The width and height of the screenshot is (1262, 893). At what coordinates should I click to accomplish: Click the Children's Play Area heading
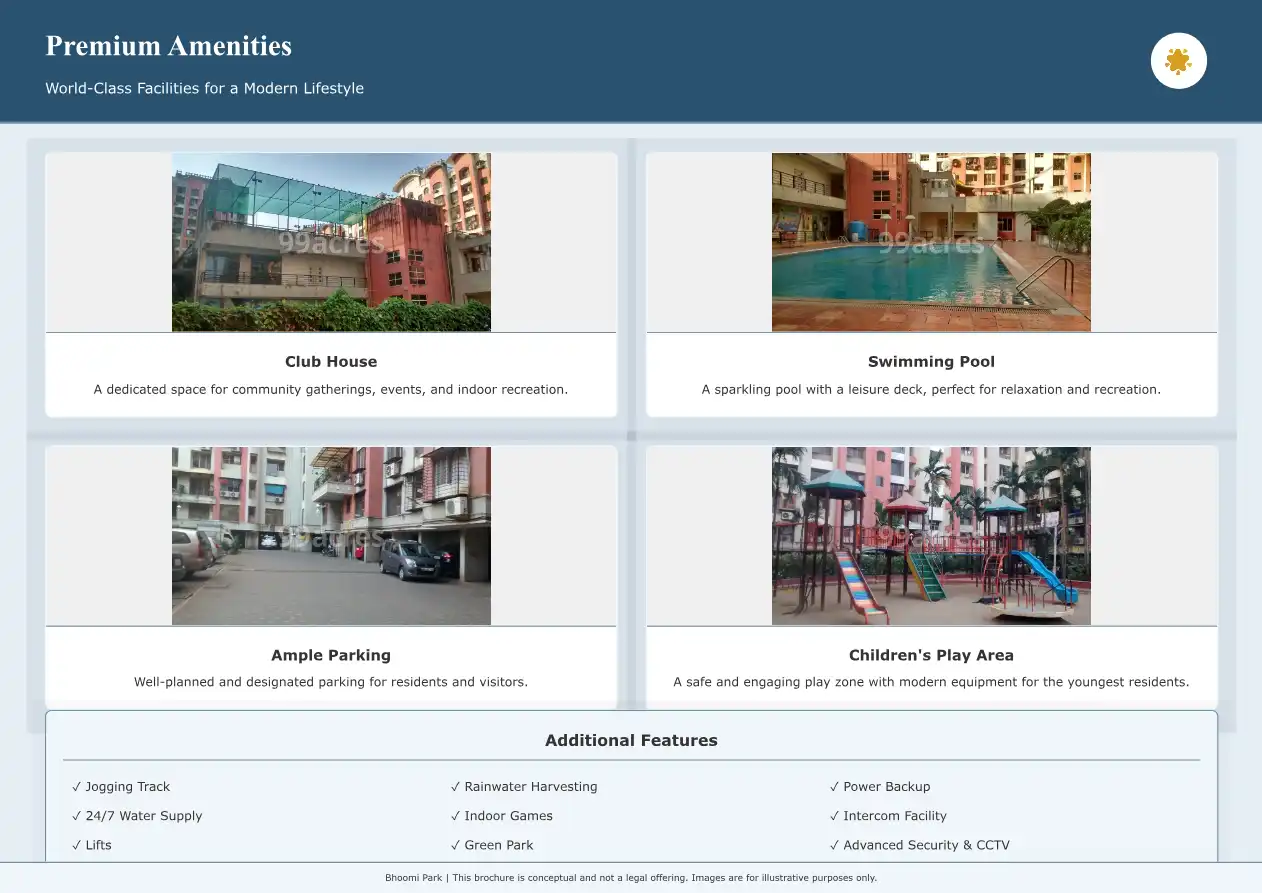coord(931,656)
